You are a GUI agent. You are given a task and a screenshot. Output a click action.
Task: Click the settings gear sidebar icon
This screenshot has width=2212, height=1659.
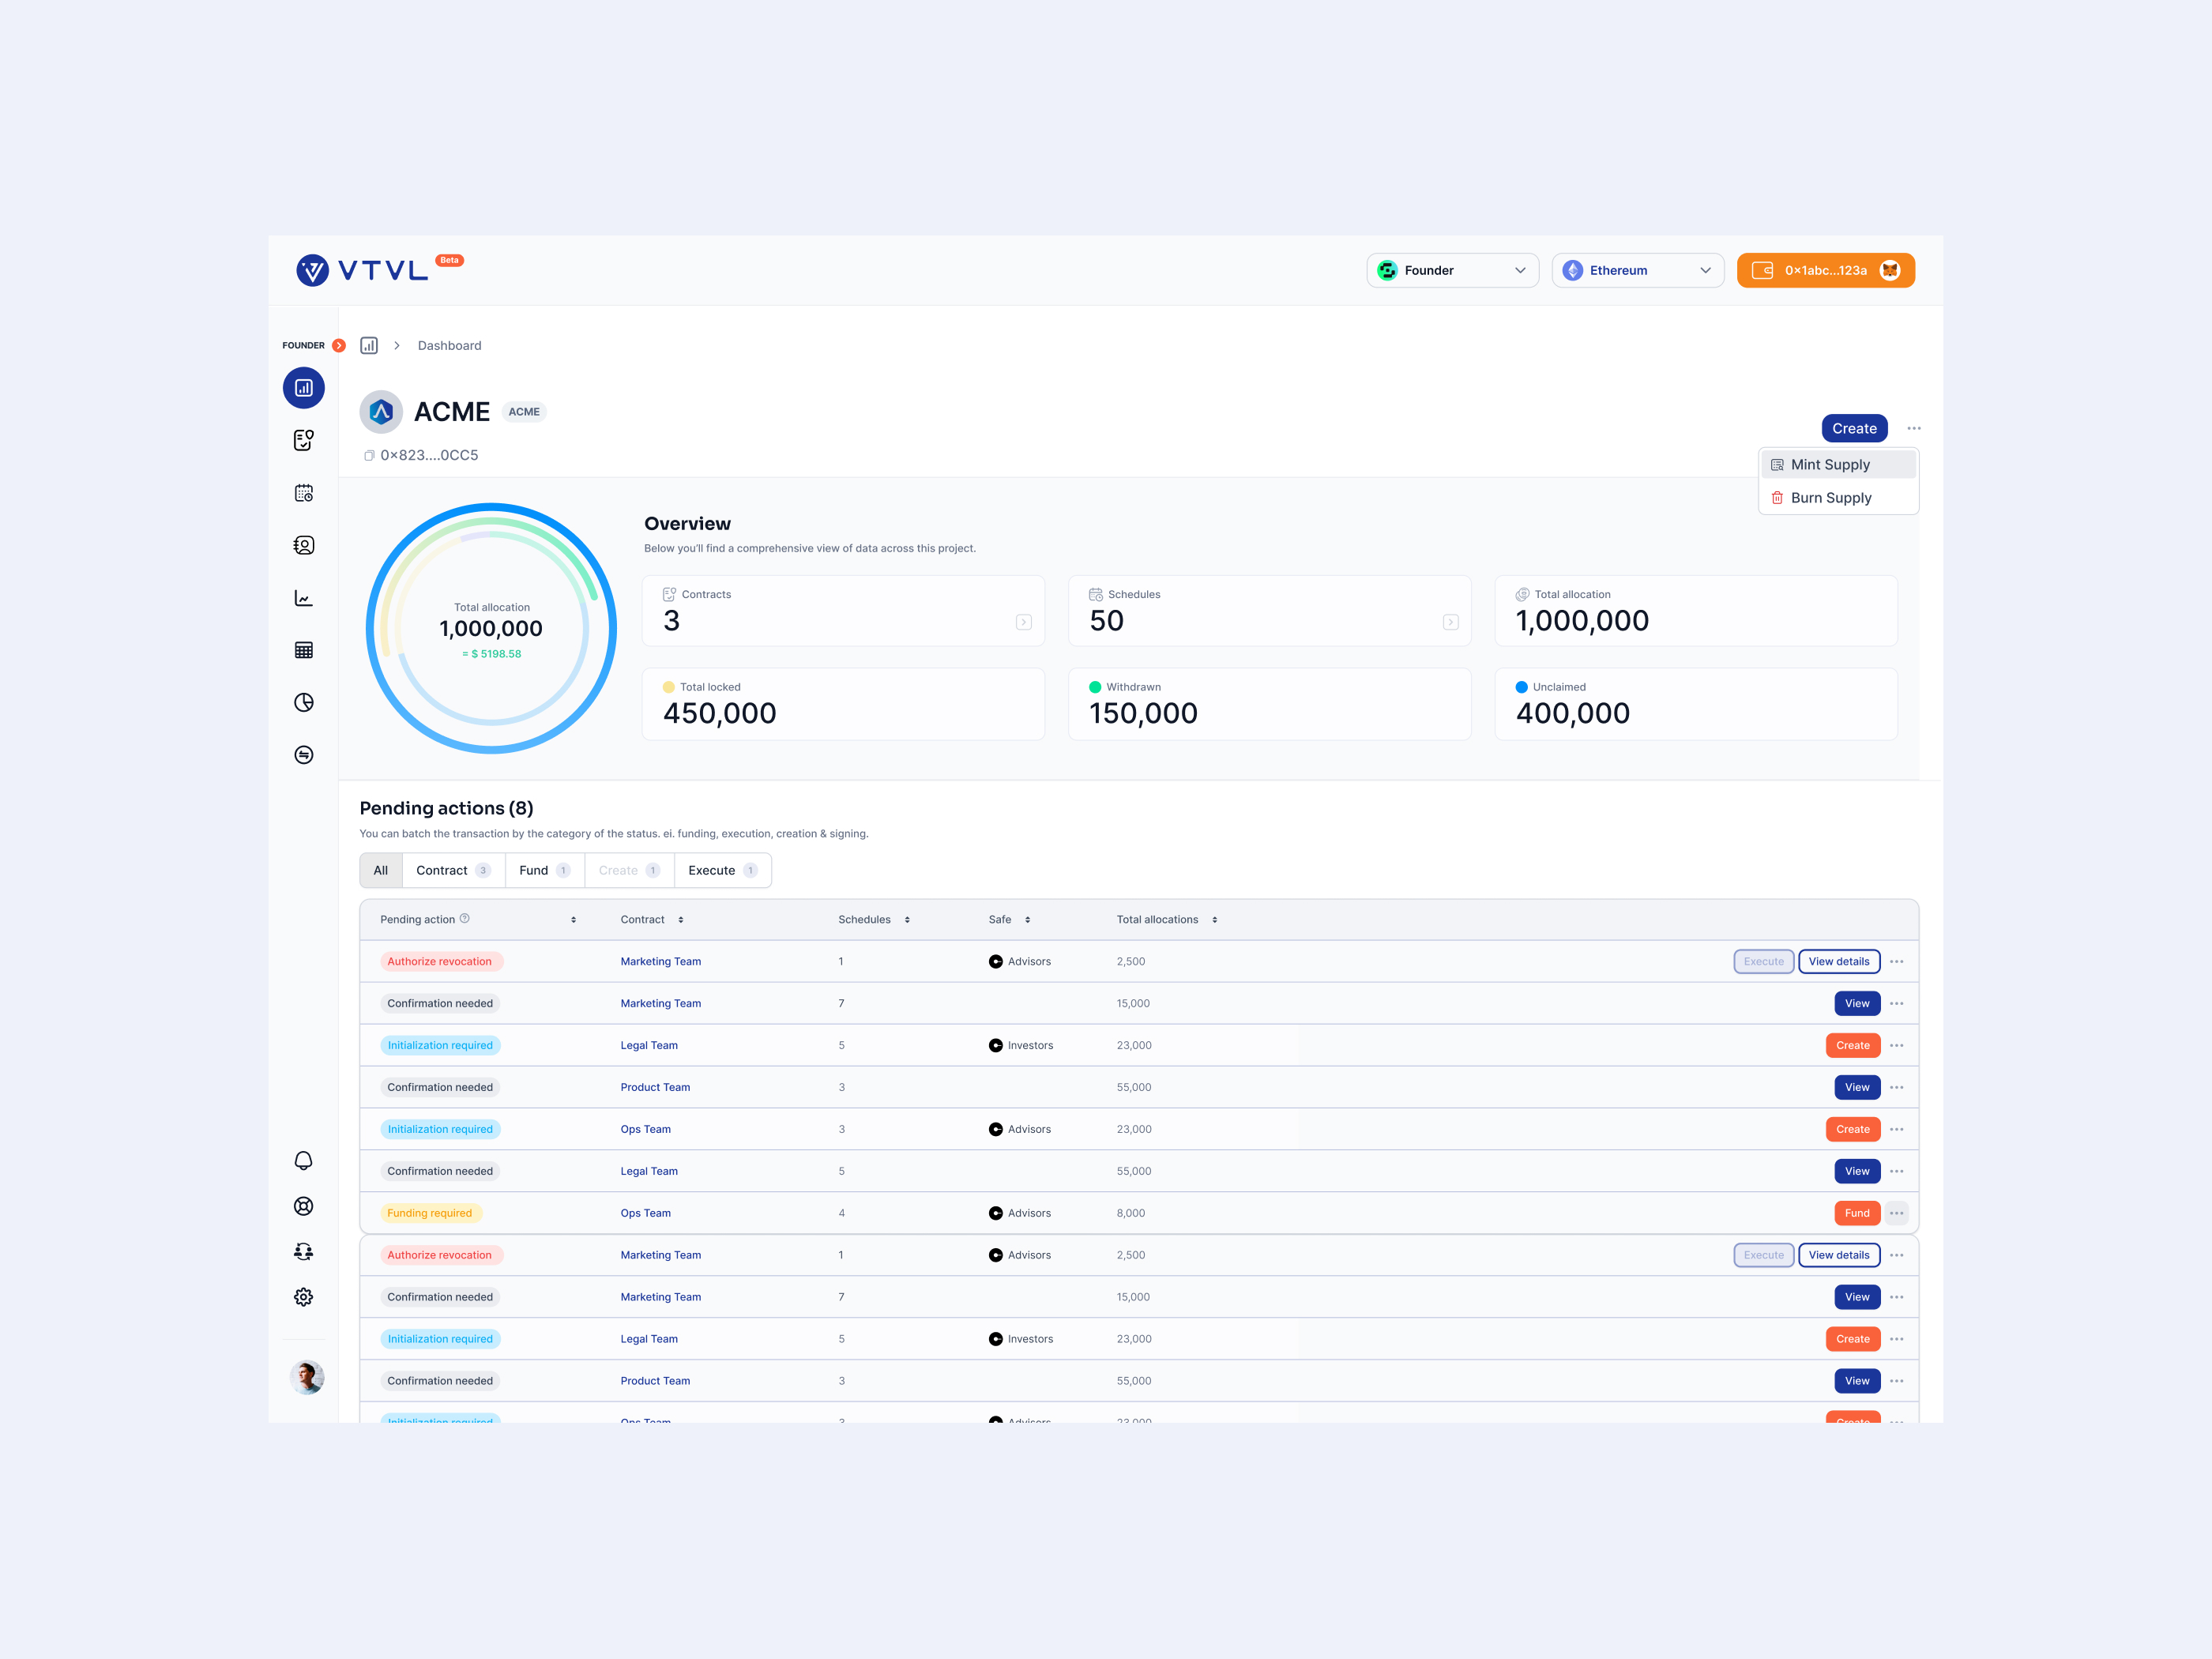(x=303, y=1297)
